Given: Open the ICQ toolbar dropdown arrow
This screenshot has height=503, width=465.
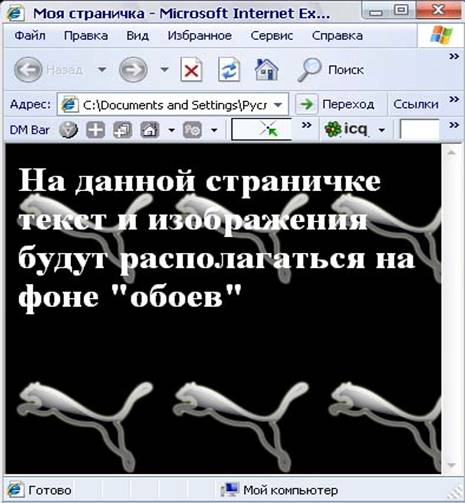Looking at the screenshot, I should pyautogui.click(x=382, y=130).
